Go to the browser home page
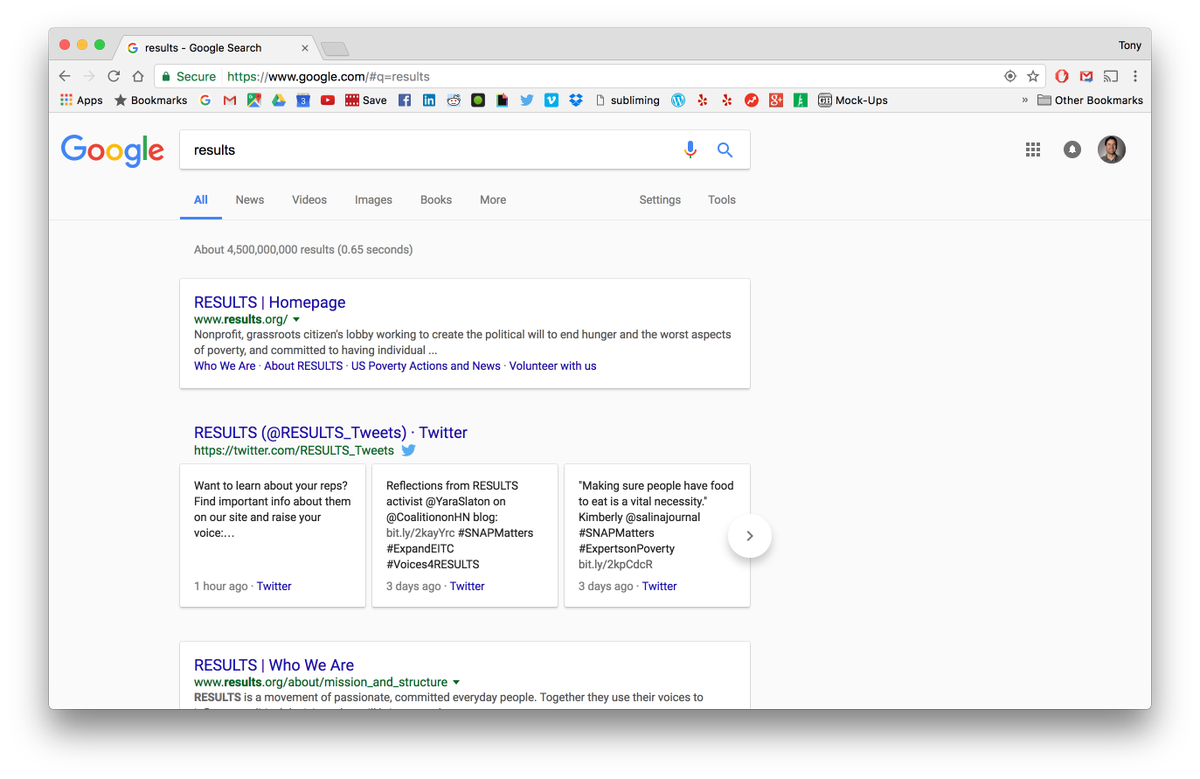Screen dimensions: 1200x779 click(138, 76)
